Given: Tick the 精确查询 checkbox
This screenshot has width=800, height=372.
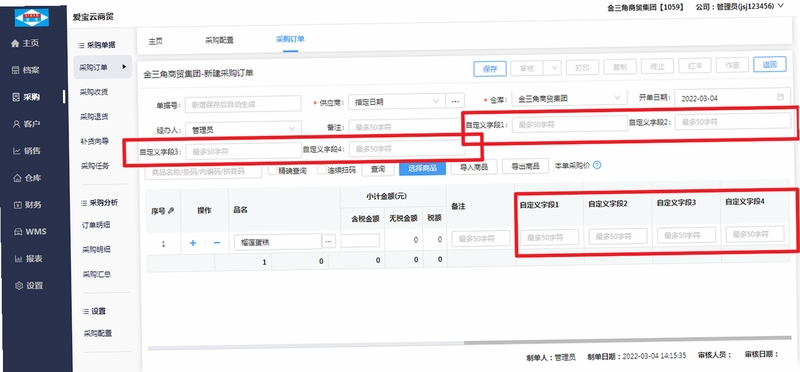Looking at the screenshot, I should point(273,170).
